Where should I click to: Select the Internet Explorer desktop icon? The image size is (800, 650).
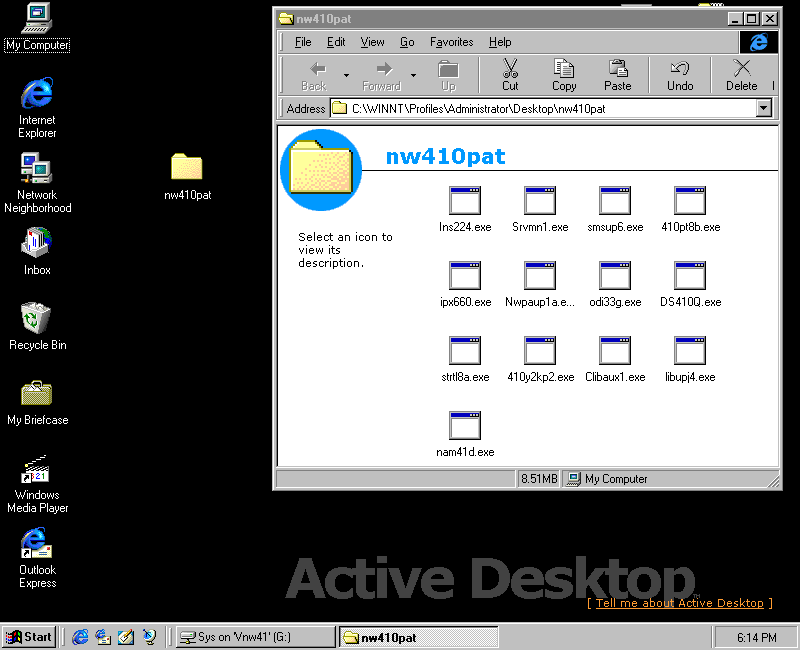(37, 108)
